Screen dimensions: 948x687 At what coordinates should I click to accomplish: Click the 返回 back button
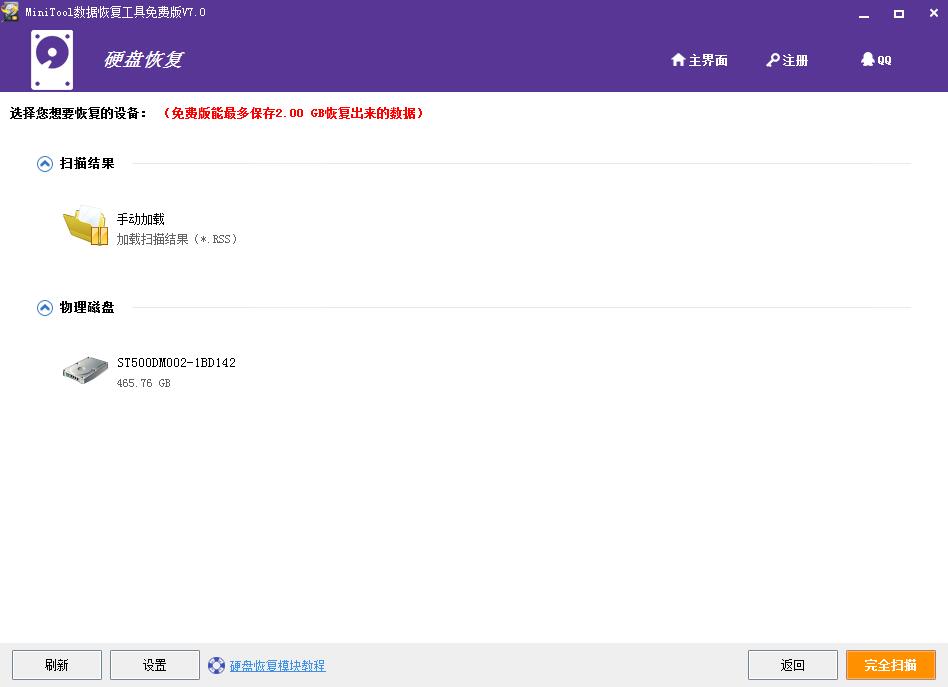click(x=793, y=665)
